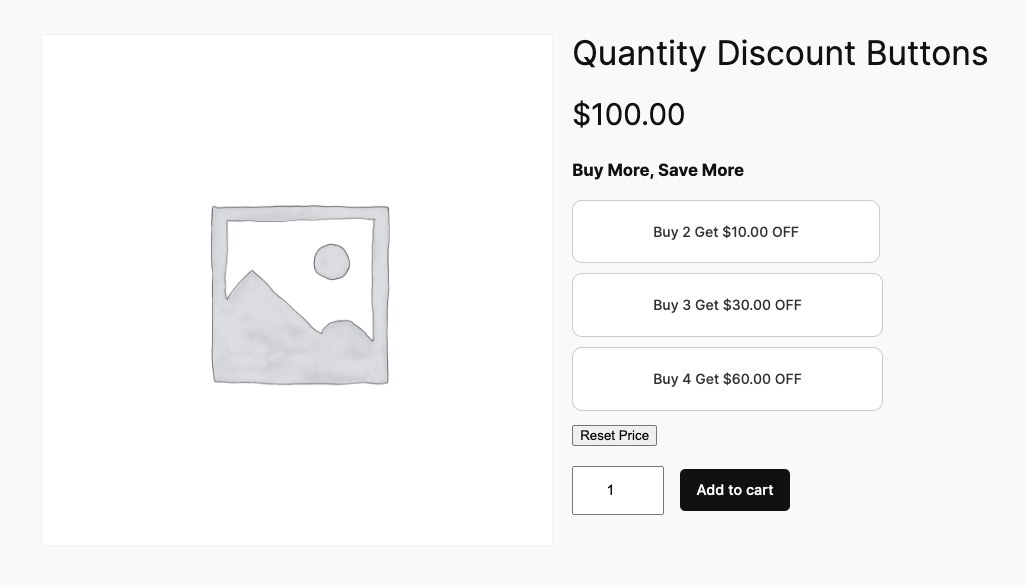Image resolution: width=1026 pixels, height=587 pixels.
Task: Click the Quantity Discount Buttons product title
Action: coord(779,54)
